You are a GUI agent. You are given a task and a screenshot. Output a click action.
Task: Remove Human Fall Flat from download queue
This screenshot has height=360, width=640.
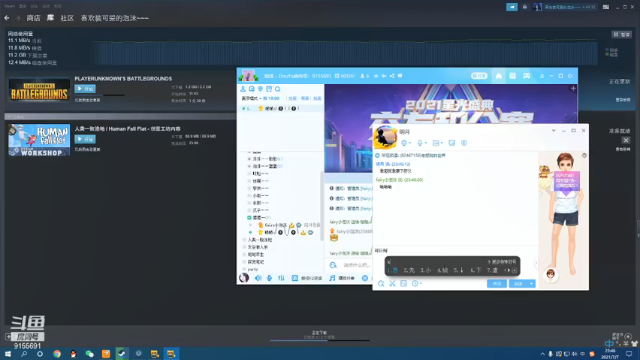click(626, 140)
